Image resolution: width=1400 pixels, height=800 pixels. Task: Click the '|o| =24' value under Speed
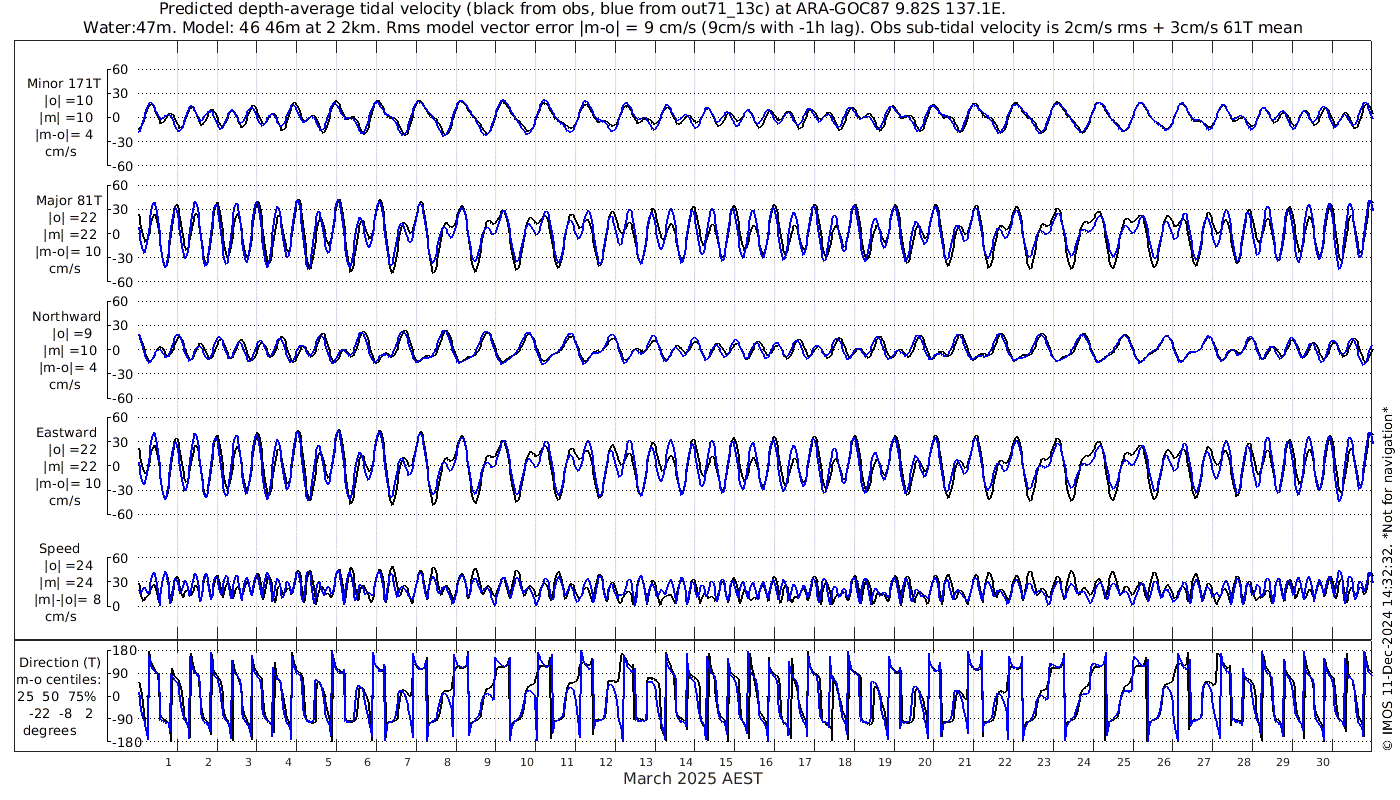click(x=68, y=566)
